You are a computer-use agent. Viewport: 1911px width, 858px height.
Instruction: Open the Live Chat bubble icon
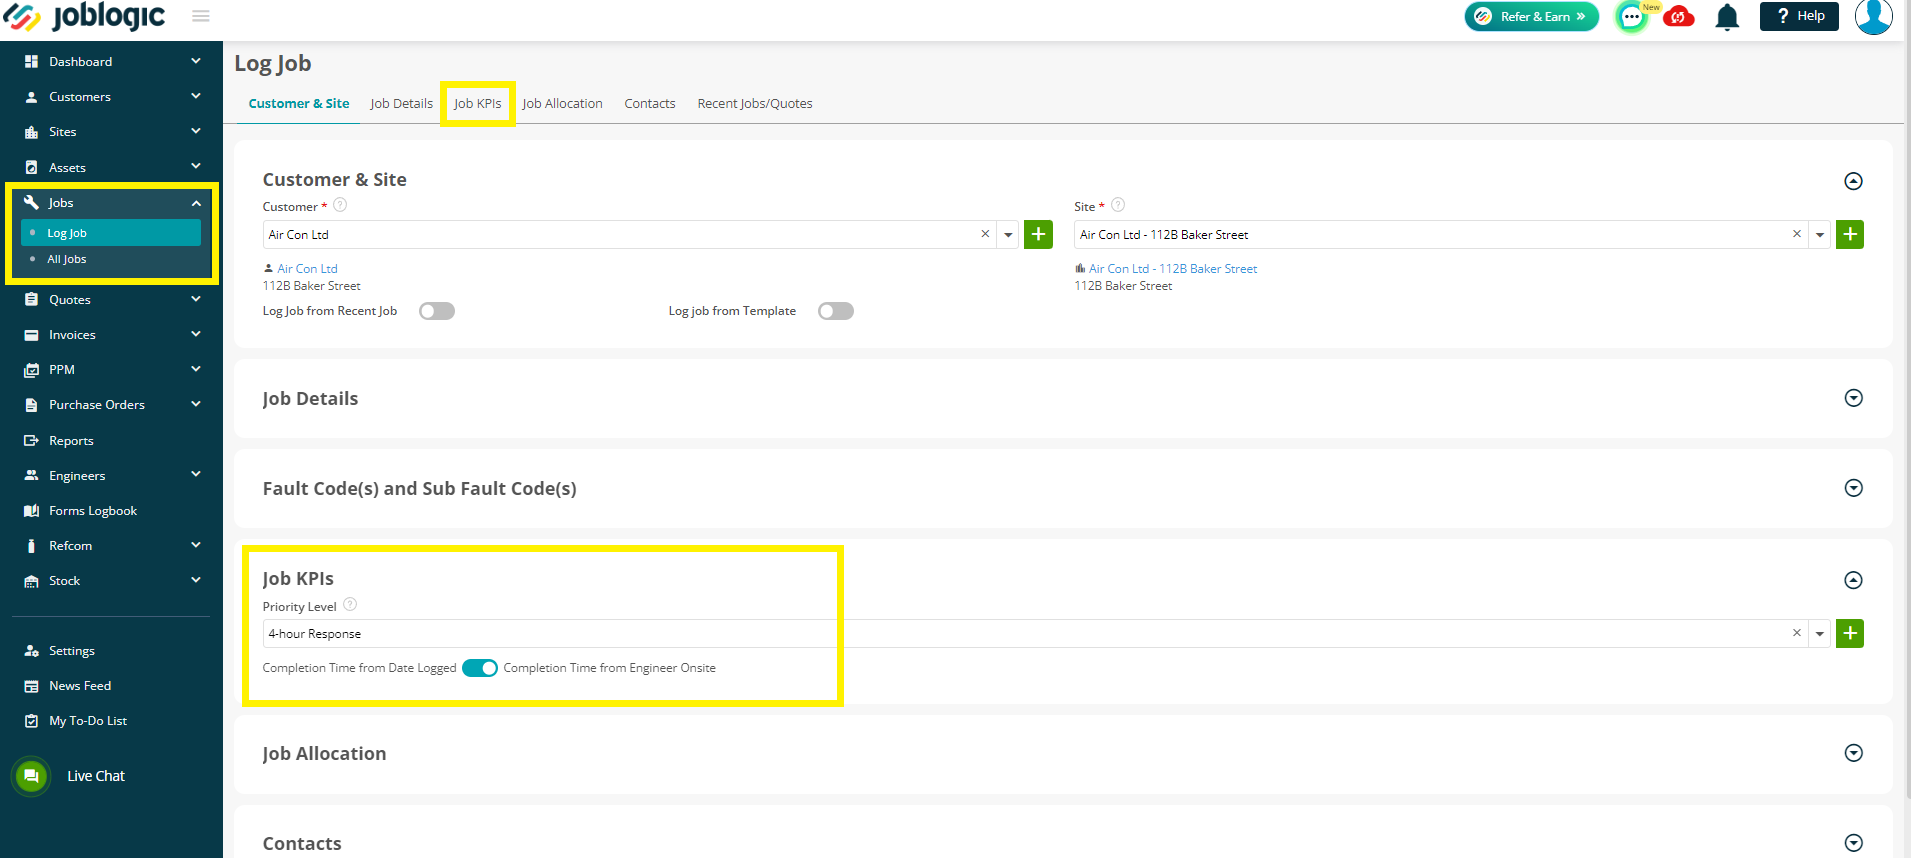click(x=31, y=776)
